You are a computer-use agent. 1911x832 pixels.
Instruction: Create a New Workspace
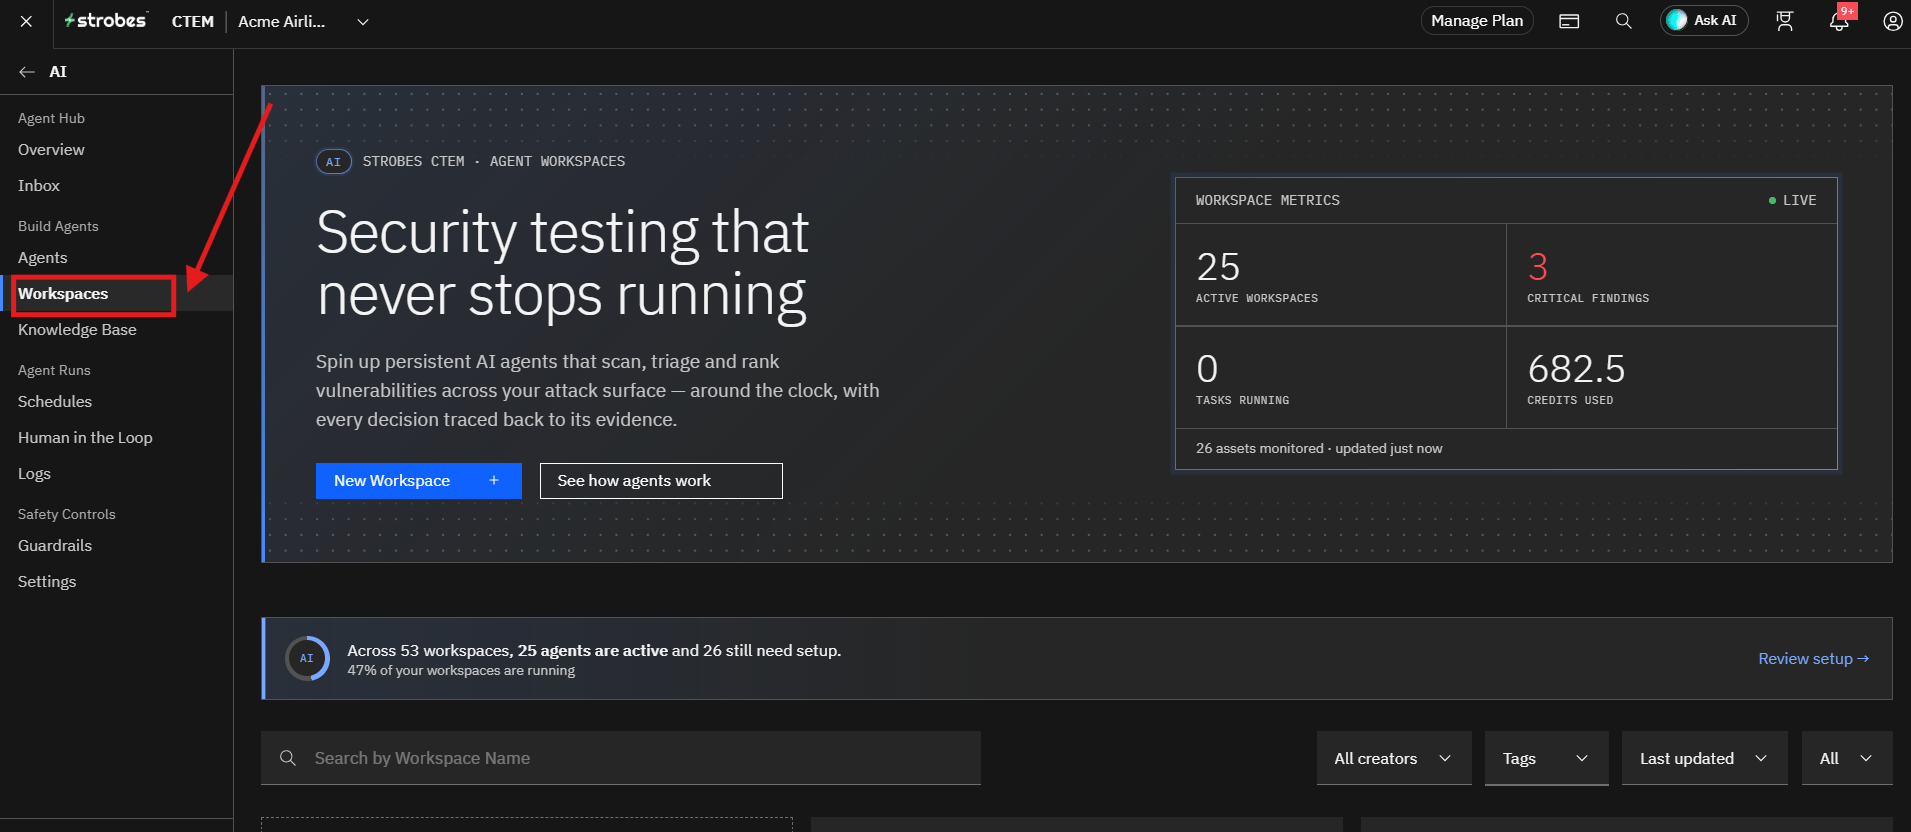419,481
